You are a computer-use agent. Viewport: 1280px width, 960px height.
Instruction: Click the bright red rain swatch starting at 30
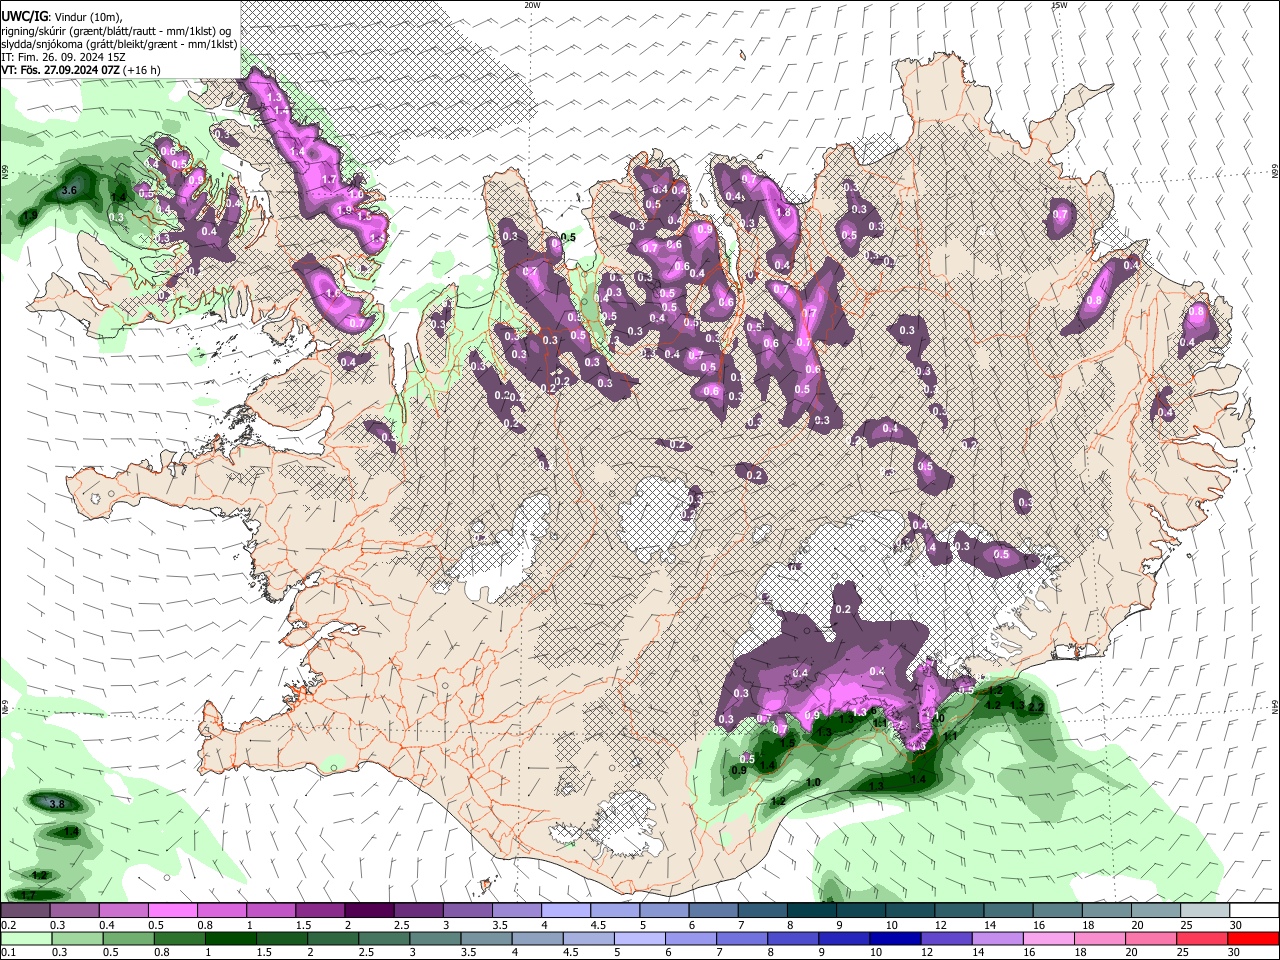click(x=1253, y=938)
